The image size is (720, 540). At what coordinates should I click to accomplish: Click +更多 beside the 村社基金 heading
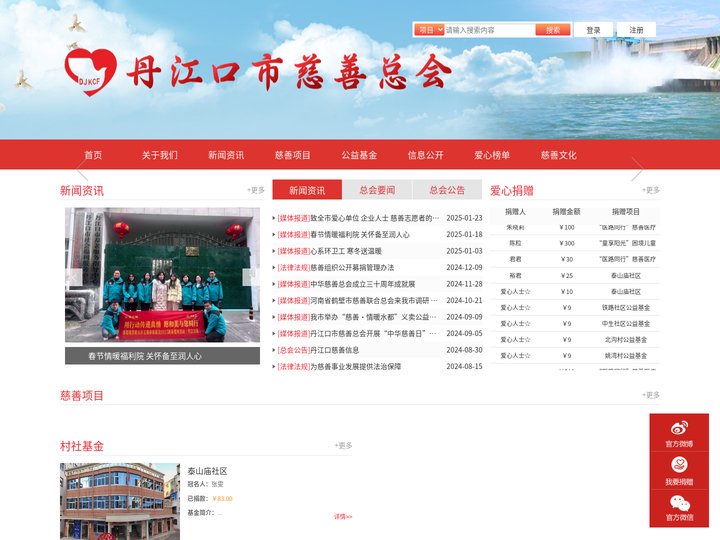pyautogui.click(x=343, y=445)
